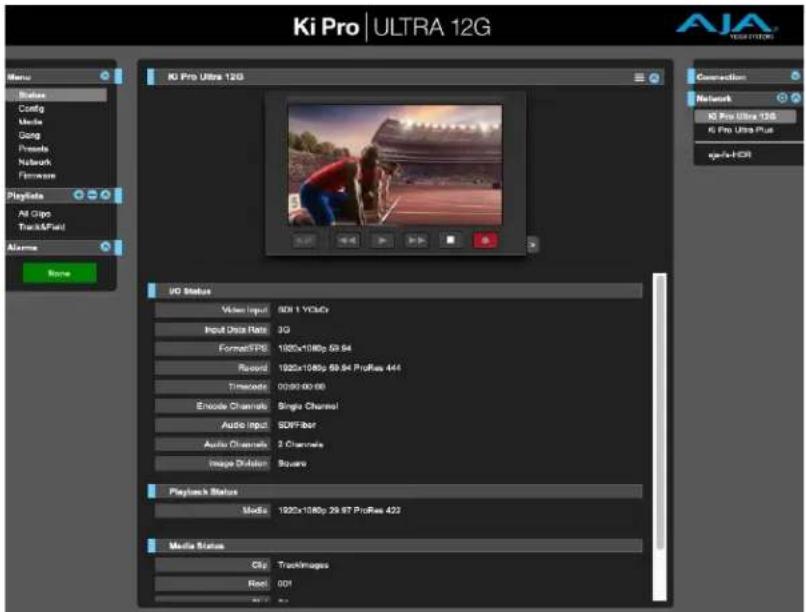Click the Record button in transport controls
The width and height of the screenshot is (806, 612).
coord(485,240)
